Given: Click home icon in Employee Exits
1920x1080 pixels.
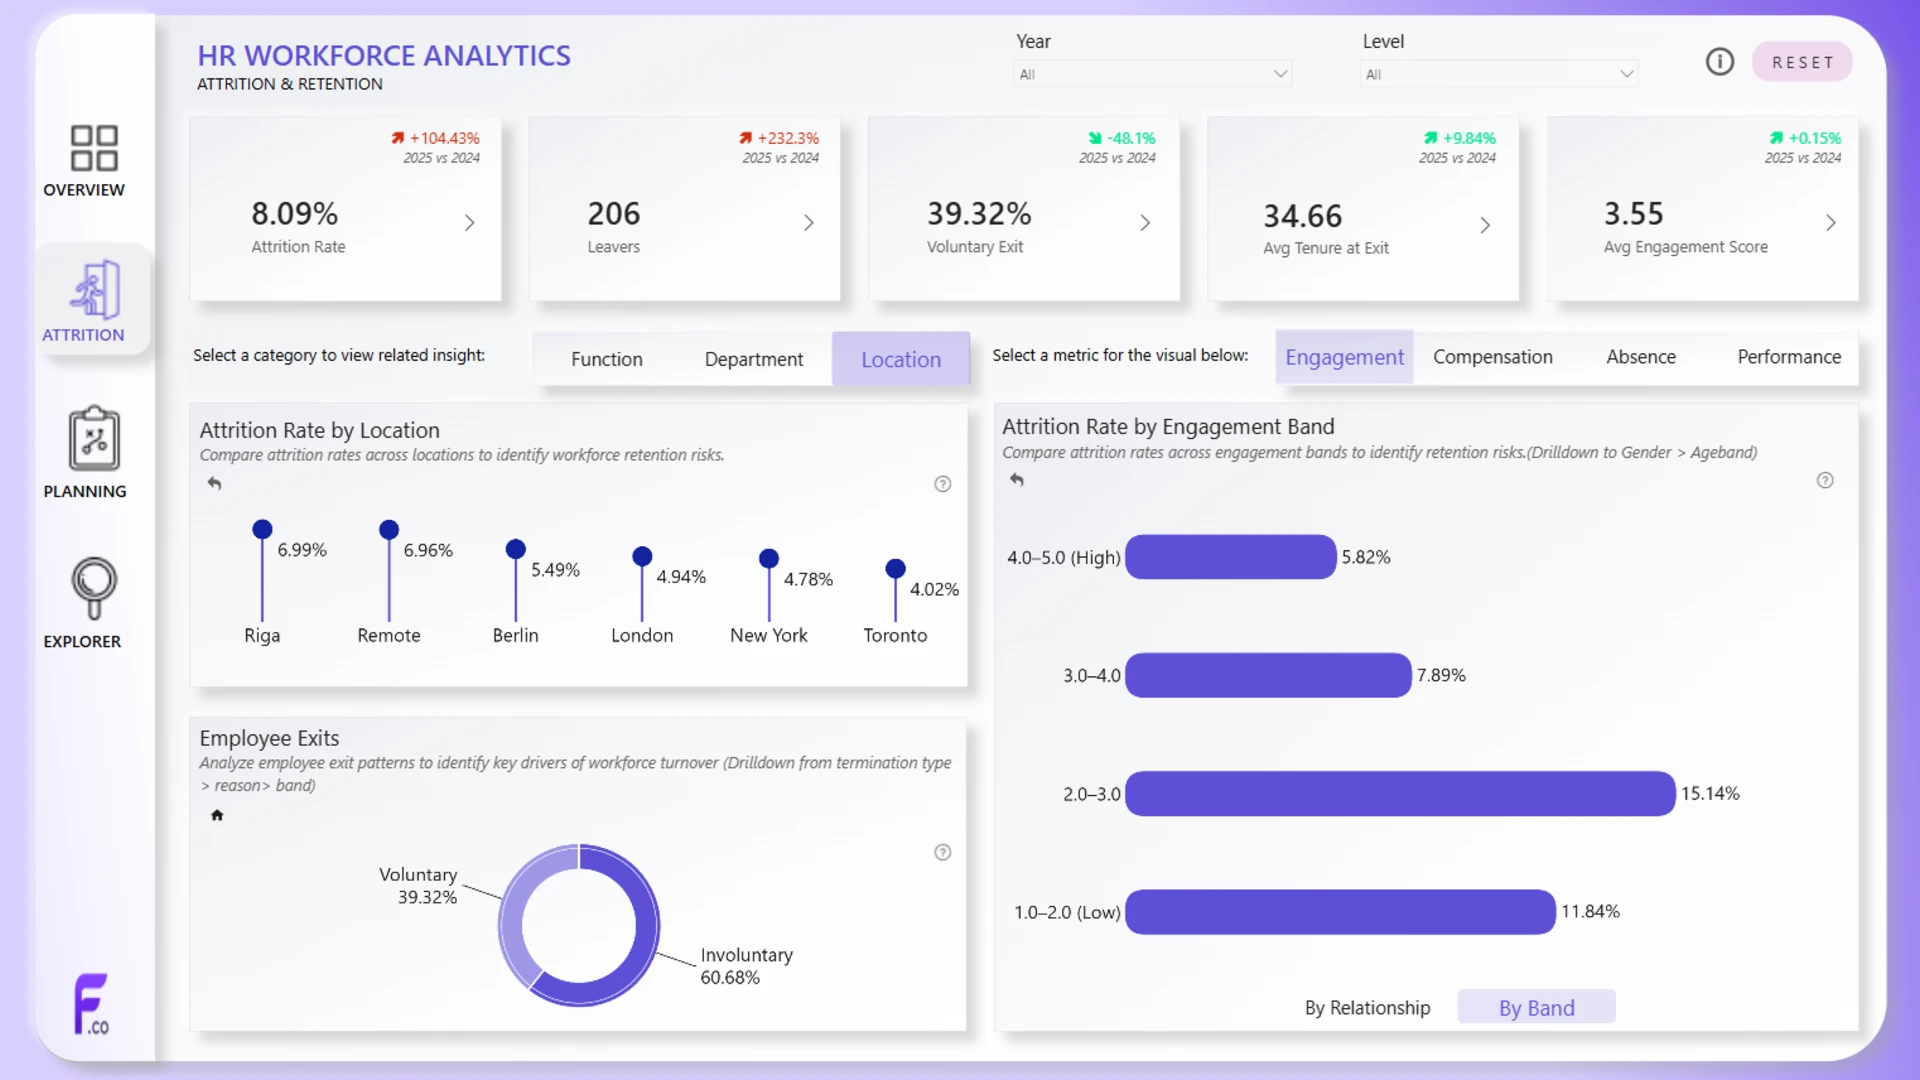Looking at the screenshot, I should point(217,815).
